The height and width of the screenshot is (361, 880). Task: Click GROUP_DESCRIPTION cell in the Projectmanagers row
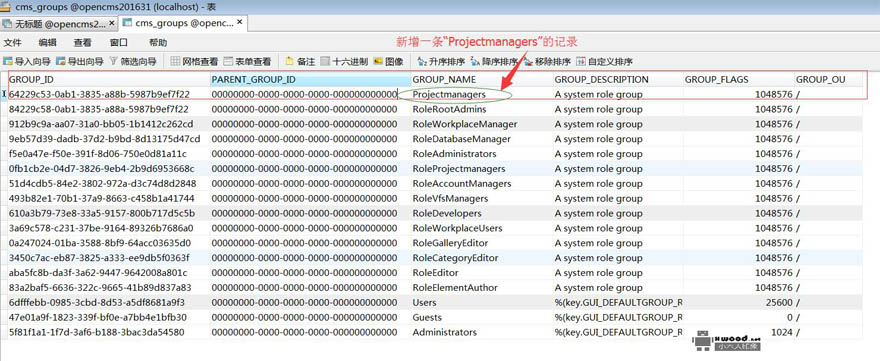click(x=618, y=94)
